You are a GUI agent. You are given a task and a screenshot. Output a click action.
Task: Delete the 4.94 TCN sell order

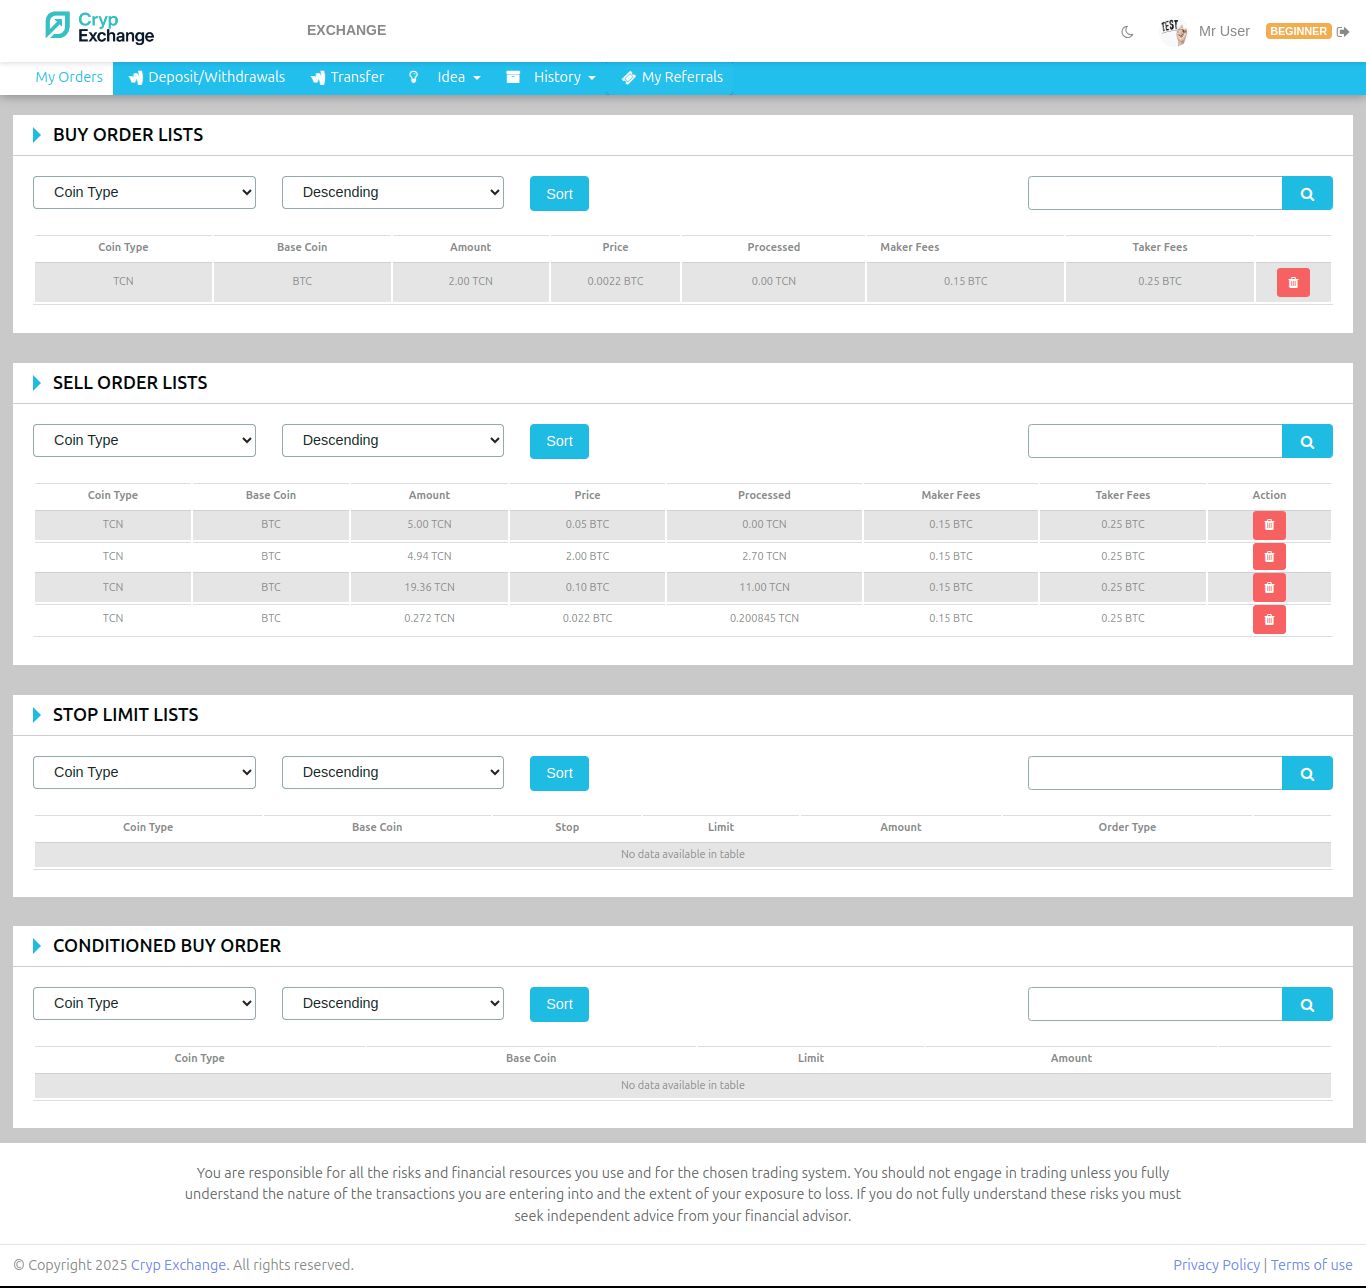[x=1269, y=557]
